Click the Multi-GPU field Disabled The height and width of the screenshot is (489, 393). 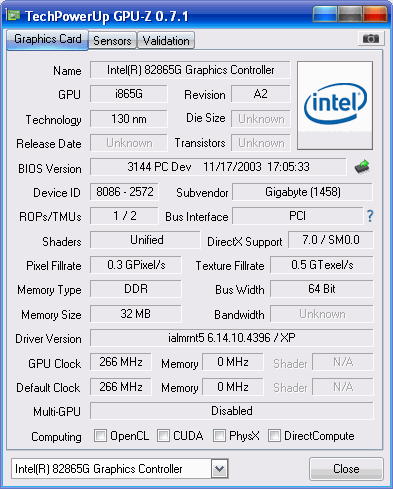[232, 411]
